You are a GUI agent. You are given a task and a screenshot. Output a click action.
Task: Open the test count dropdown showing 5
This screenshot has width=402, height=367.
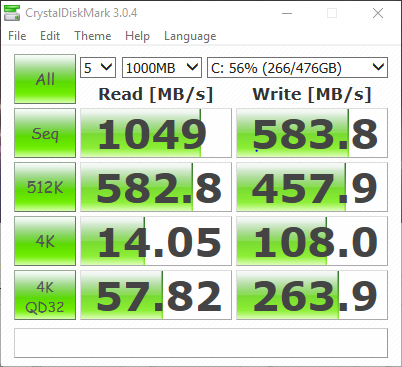[x=98, y=68]
